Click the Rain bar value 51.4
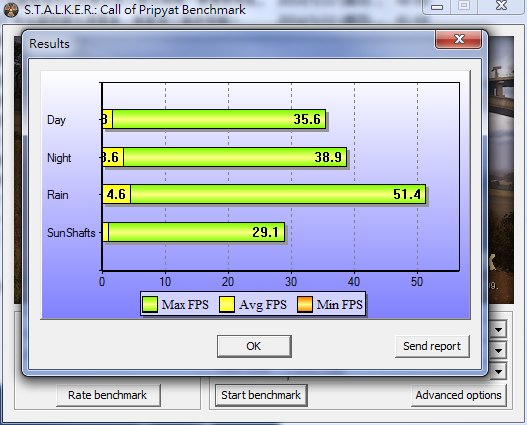Screen dimensions: 527x425 pyautogui.click(x=407, y=194)
